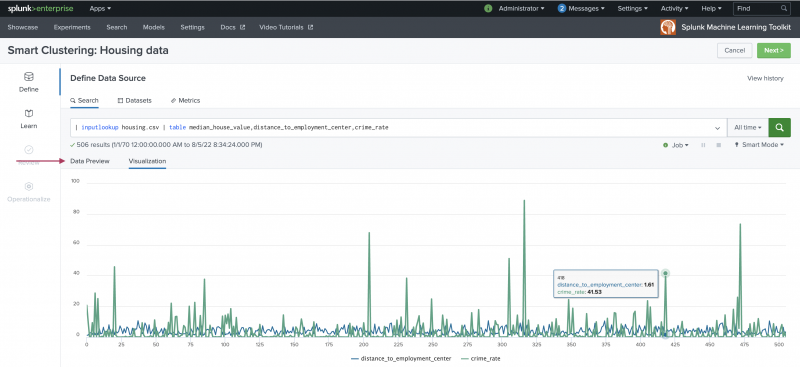Switch to the Visualization tab
800x367 pixels.
click(147, 161)
